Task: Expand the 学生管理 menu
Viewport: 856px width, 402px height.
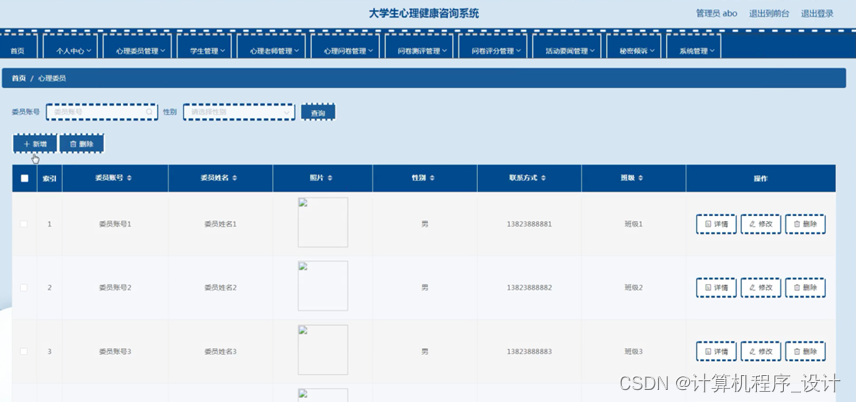Action: (x=204, y=47)
